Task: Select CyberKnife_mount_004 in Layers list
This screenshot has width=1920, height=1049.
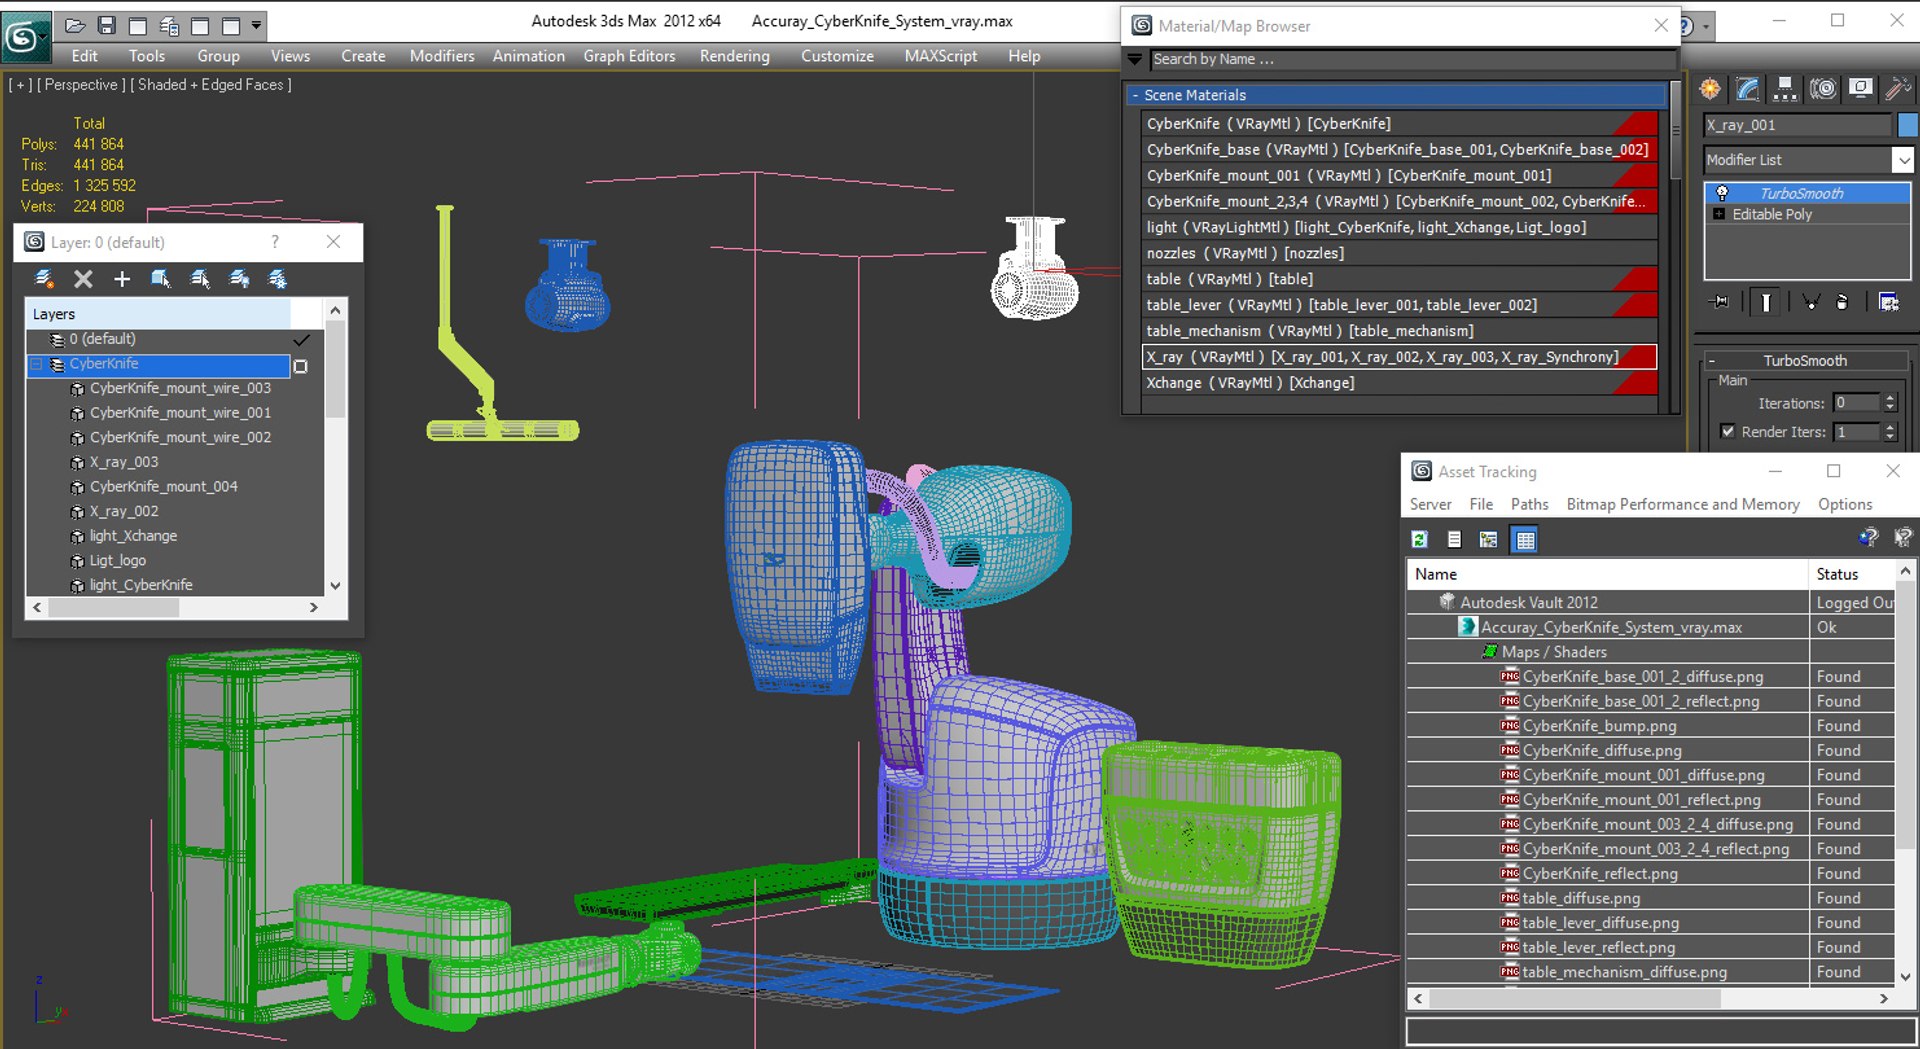Action: pos(164,487)
